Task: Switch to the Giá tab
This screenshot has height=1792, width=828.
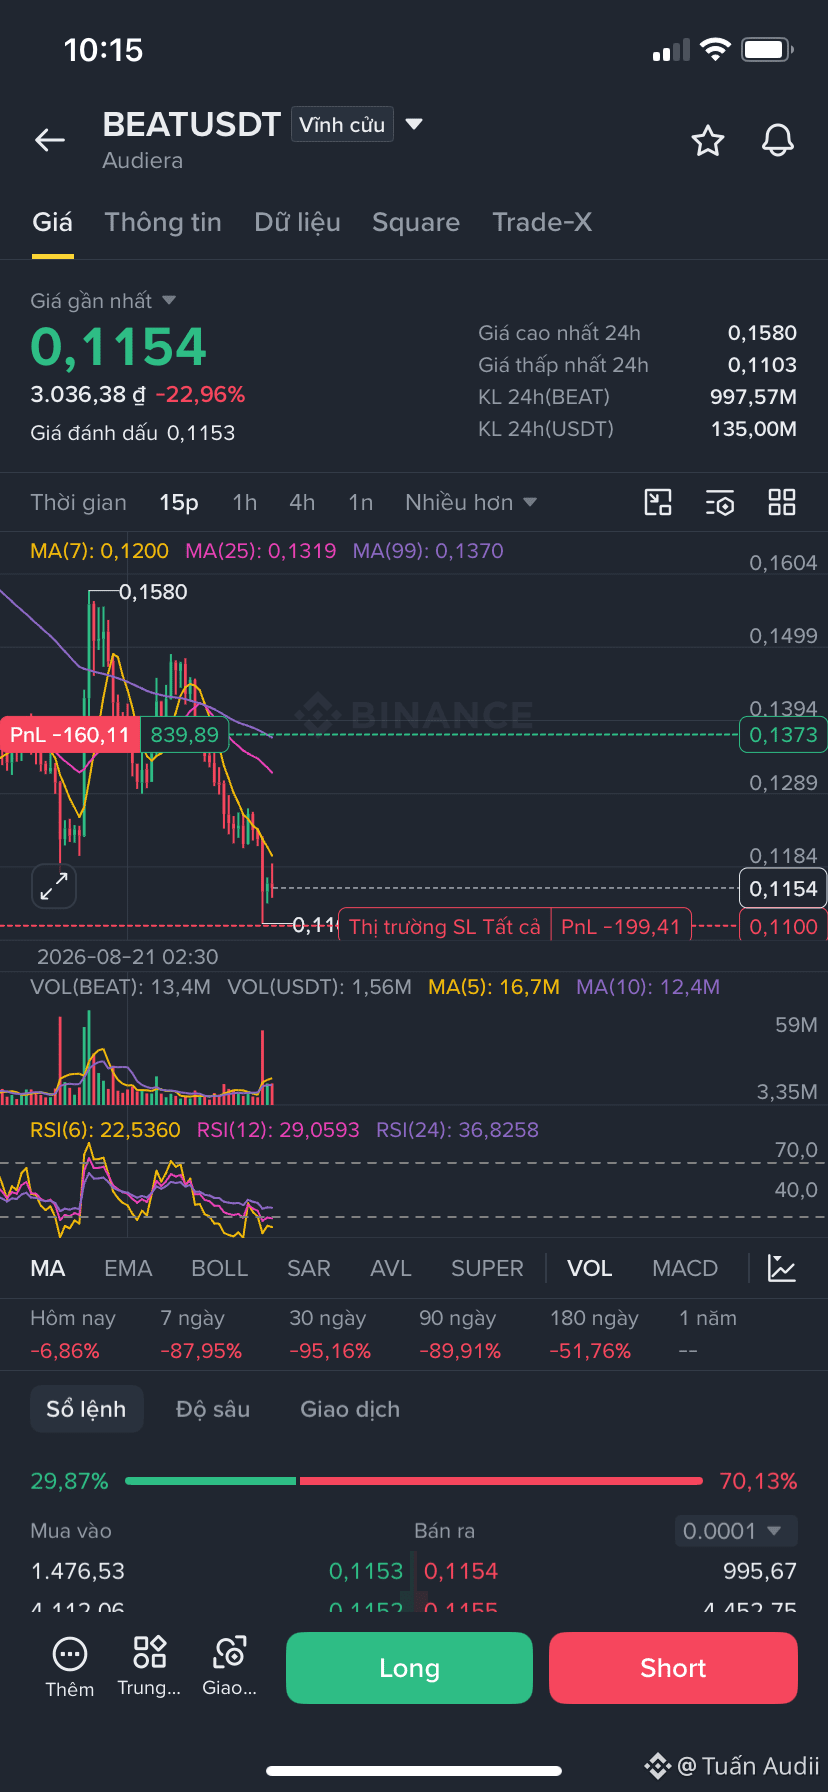Action: (53, 222)
